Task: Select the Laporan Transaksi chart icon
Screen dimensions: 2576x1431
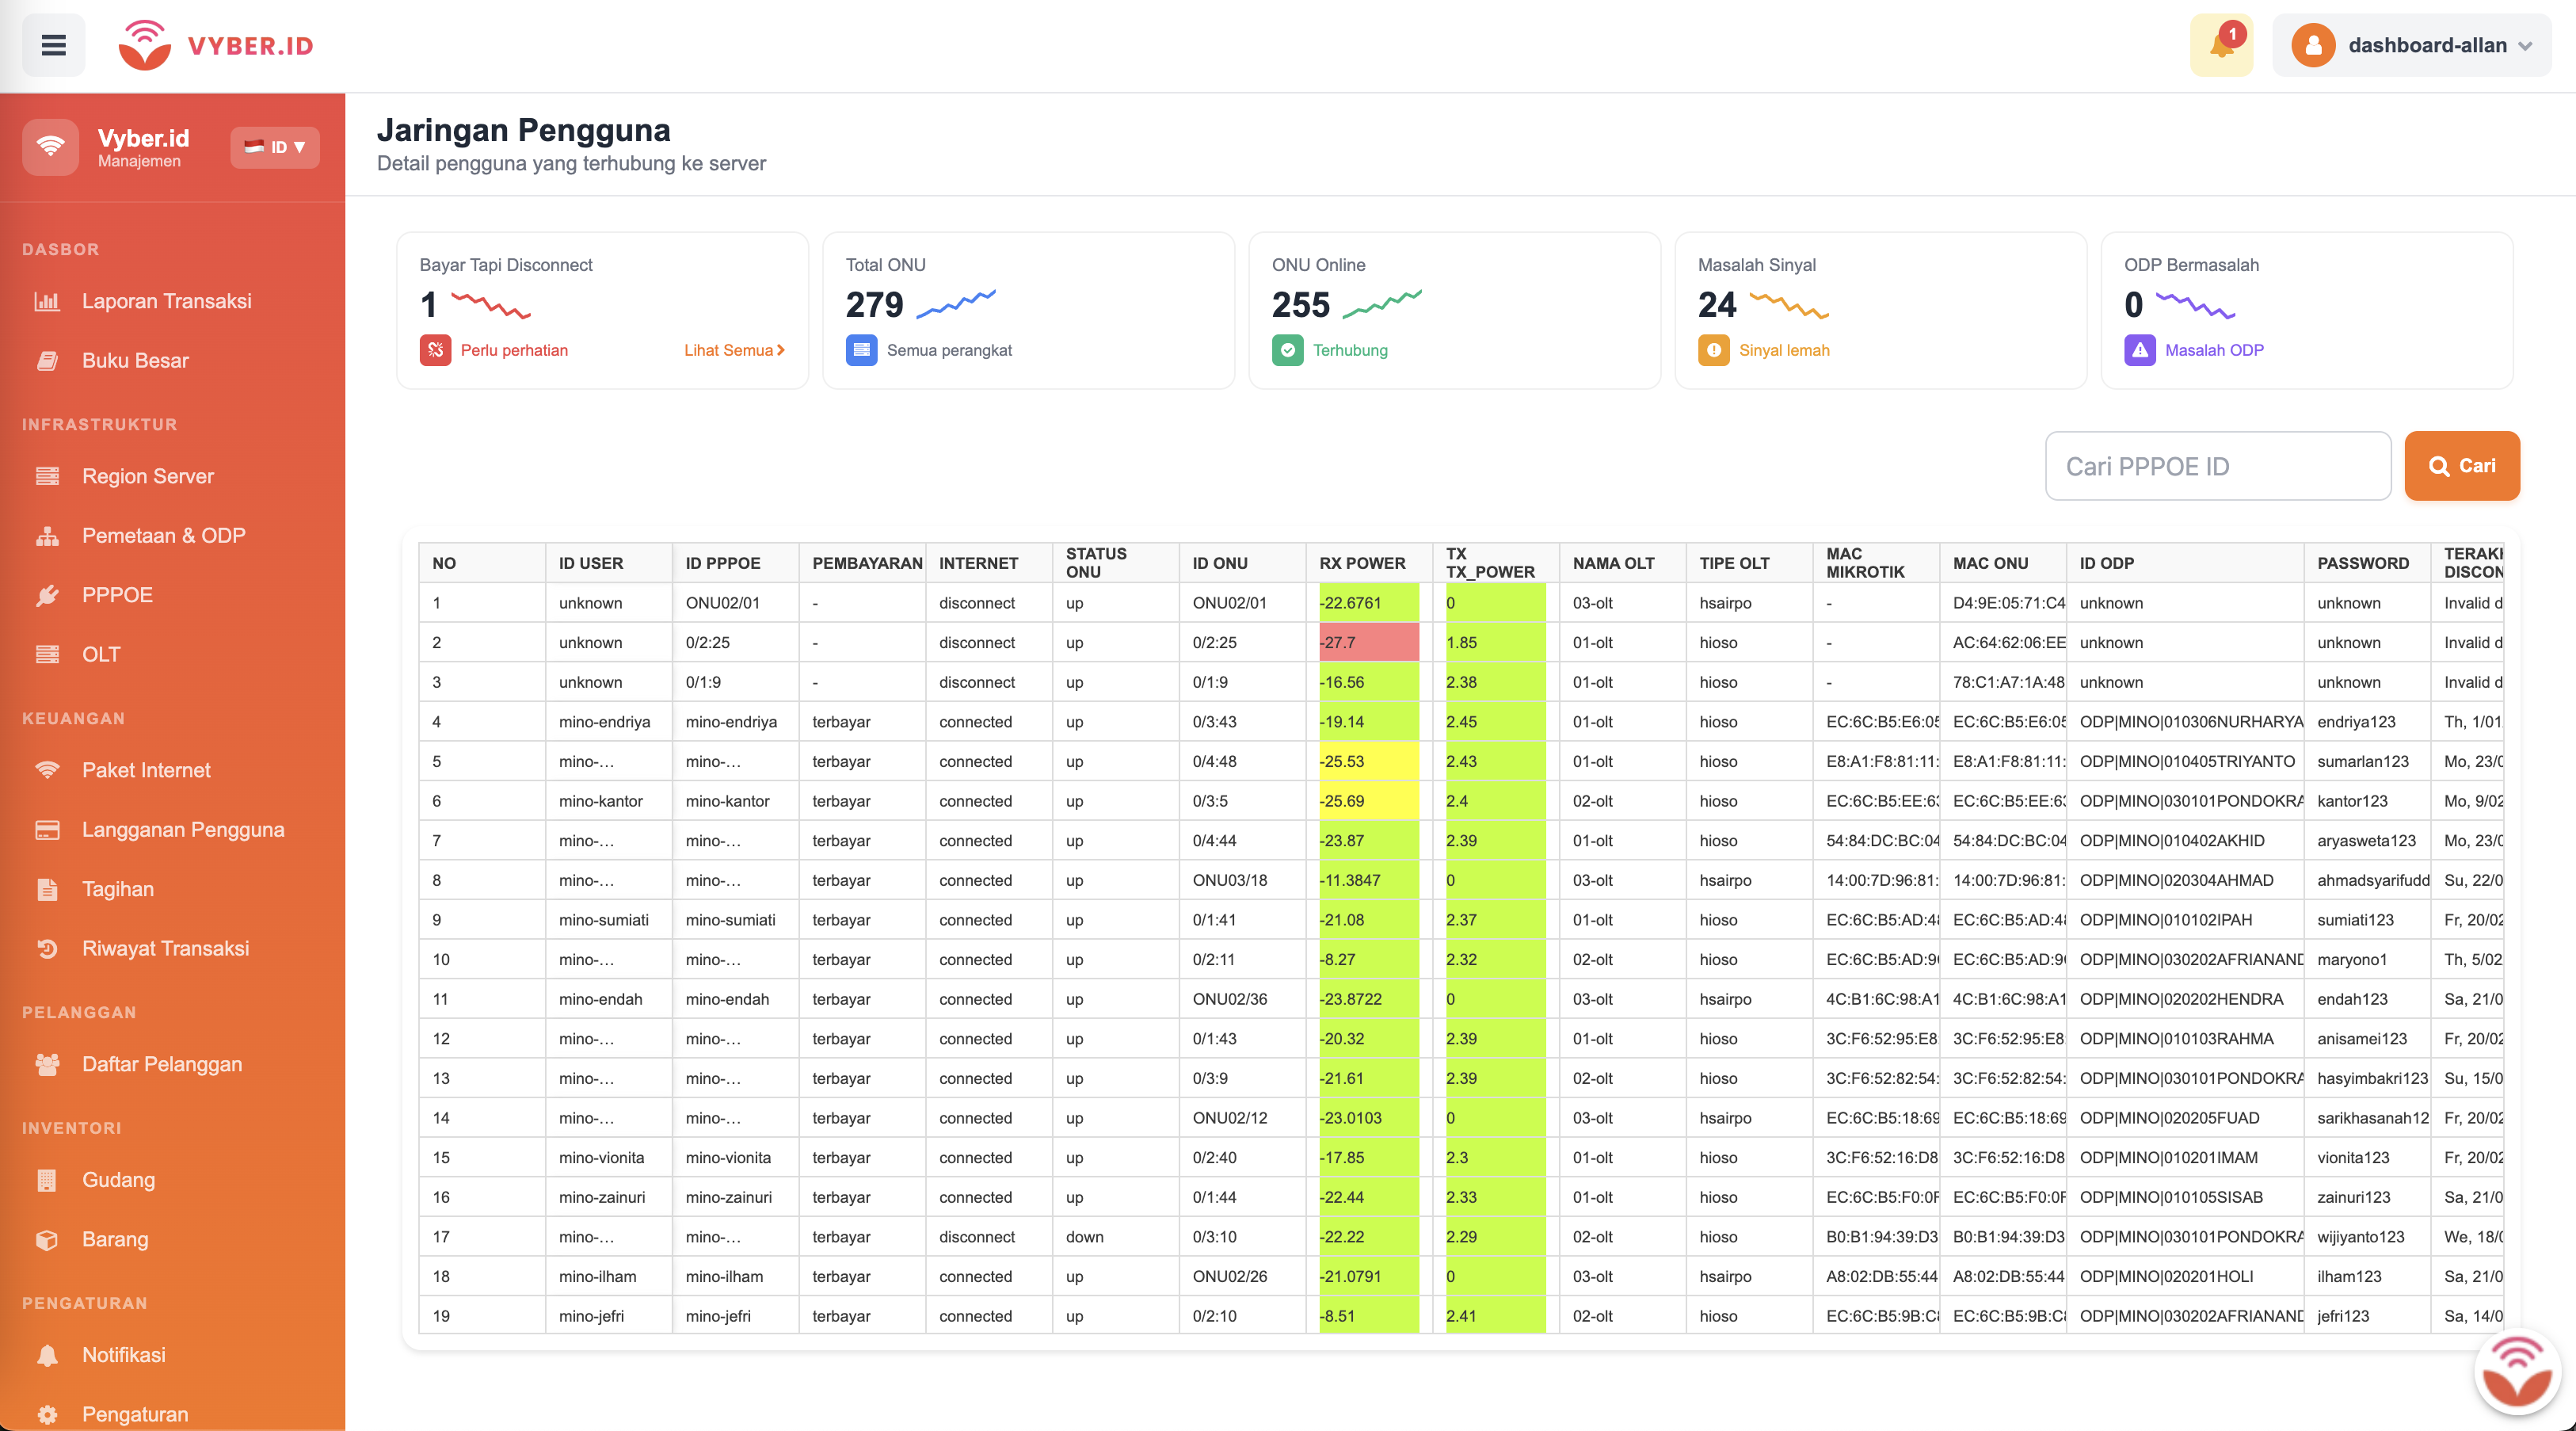Action: coord(48,301)
